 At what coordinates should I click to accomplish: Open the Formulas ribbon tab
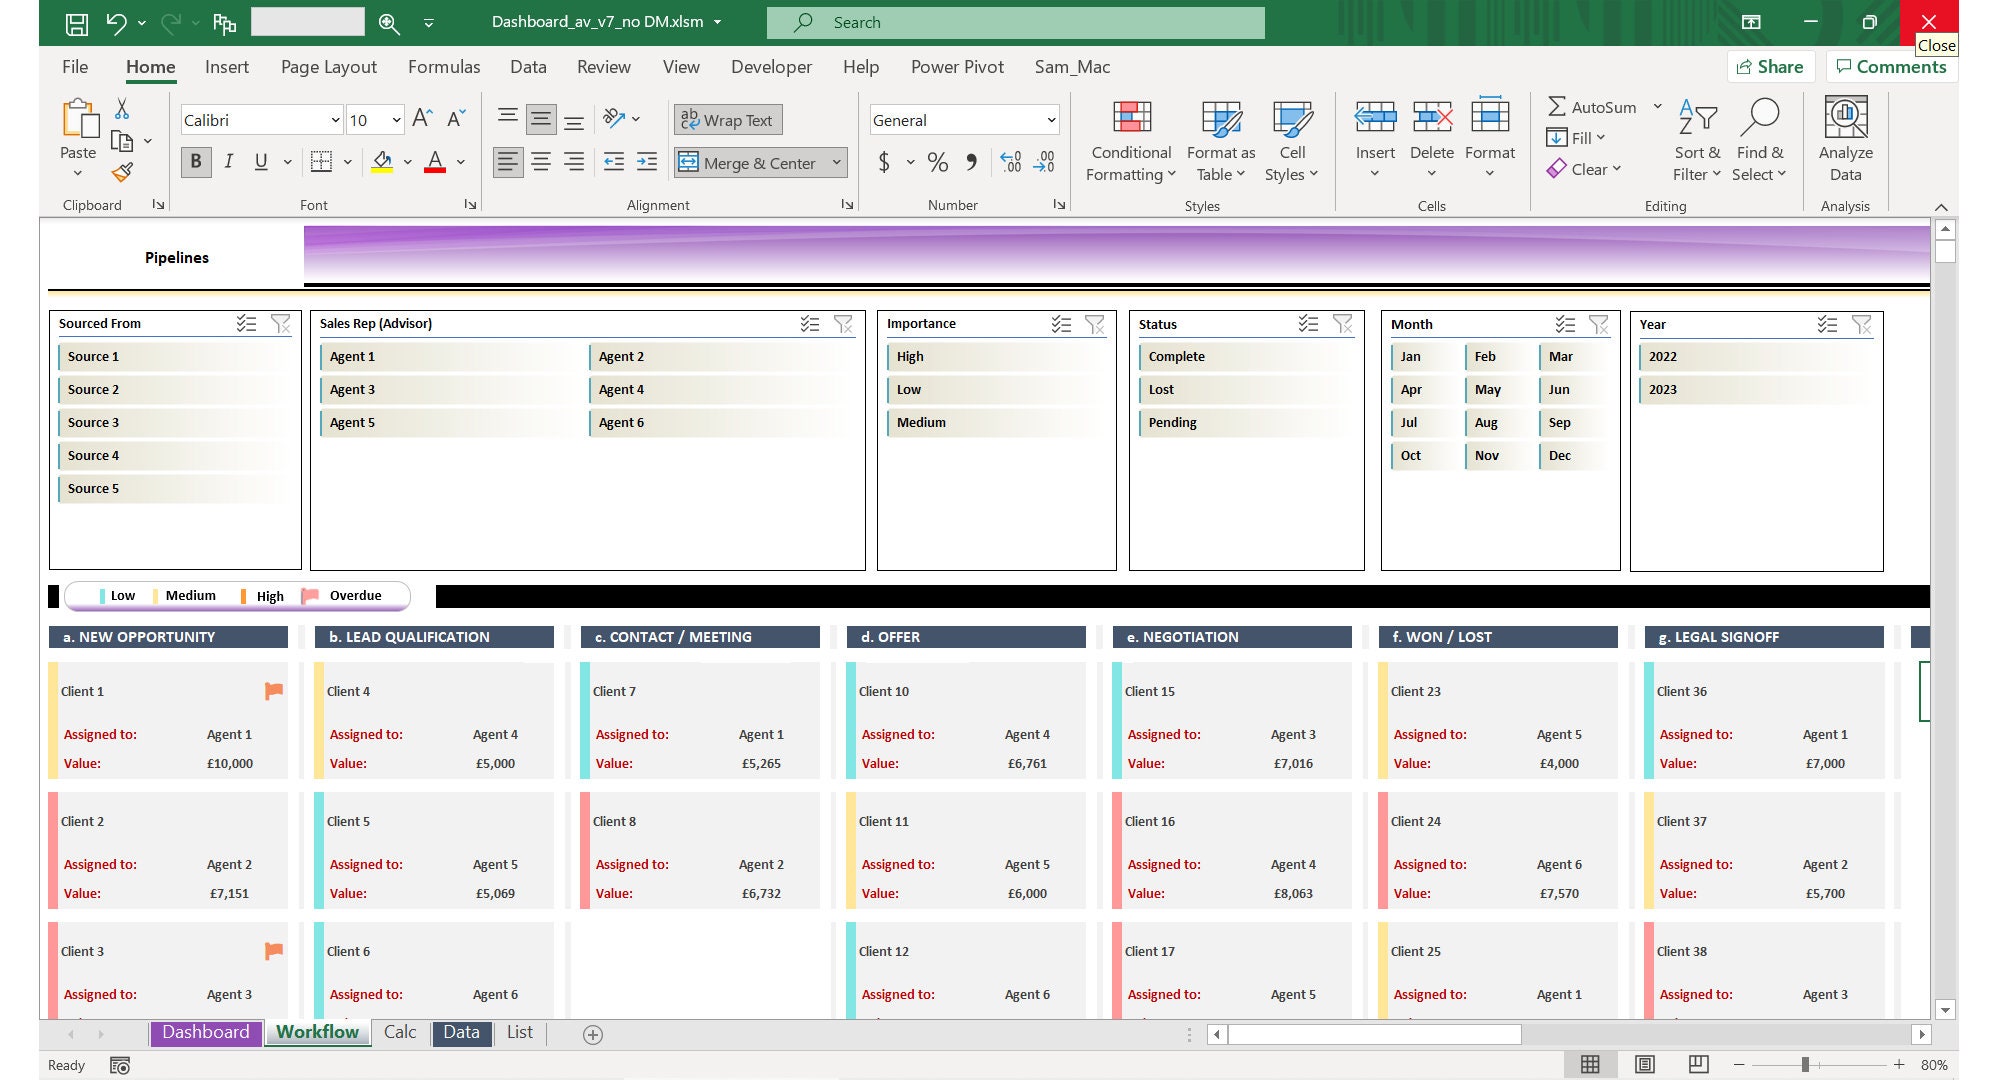pyautogui.click(x=444, y=67)
